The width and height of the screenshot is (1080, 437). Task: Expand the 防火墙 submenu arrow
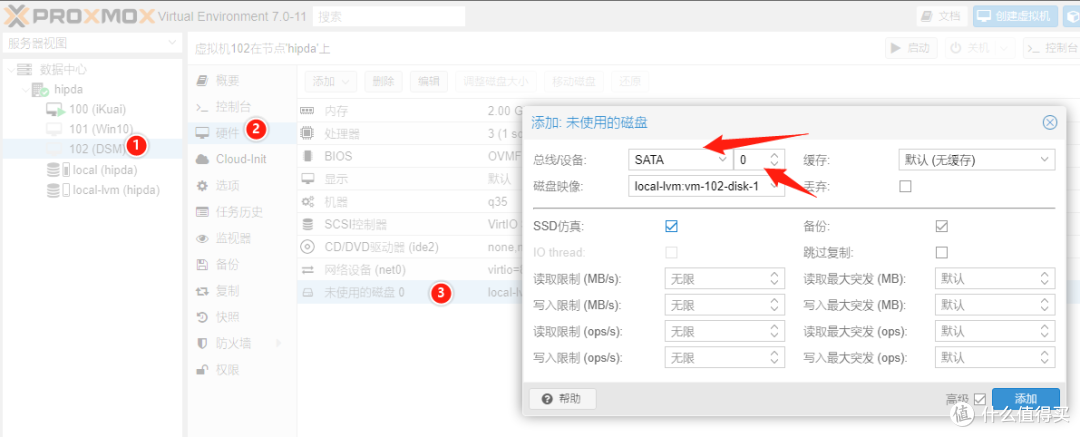pos(279,343)
